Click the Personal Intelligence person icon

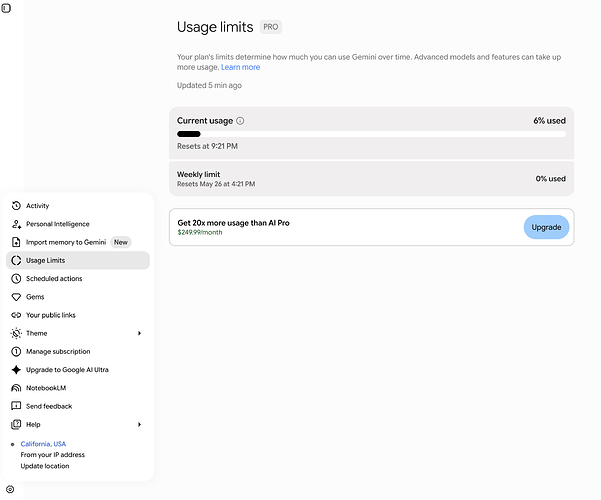[x=16, y=224]
